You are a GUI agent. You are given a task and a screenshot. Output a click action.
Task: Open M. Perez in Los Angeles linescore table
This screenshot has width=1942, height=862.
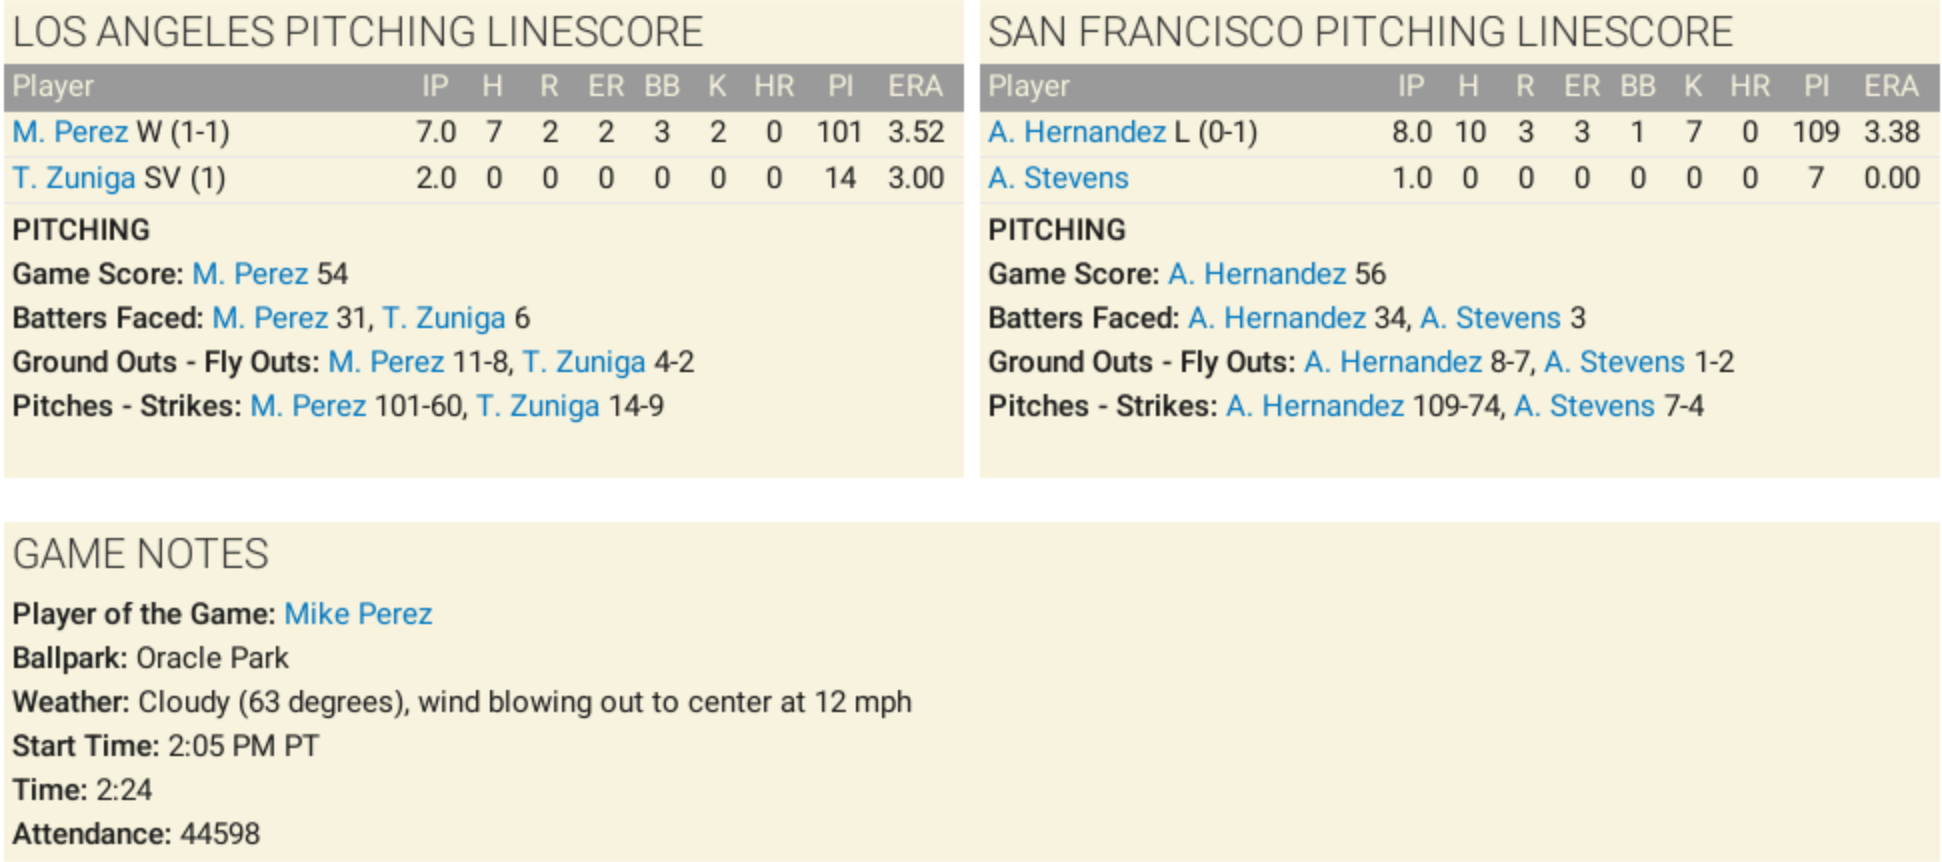pyautogui.click(x=70, y=132)
